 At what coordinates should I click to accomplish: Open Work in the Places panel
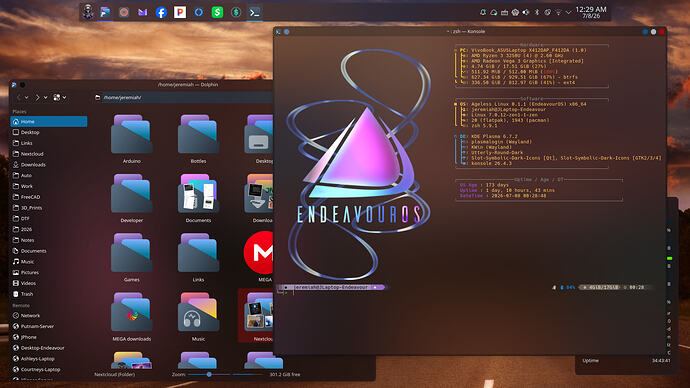click(x=48, y=186)
